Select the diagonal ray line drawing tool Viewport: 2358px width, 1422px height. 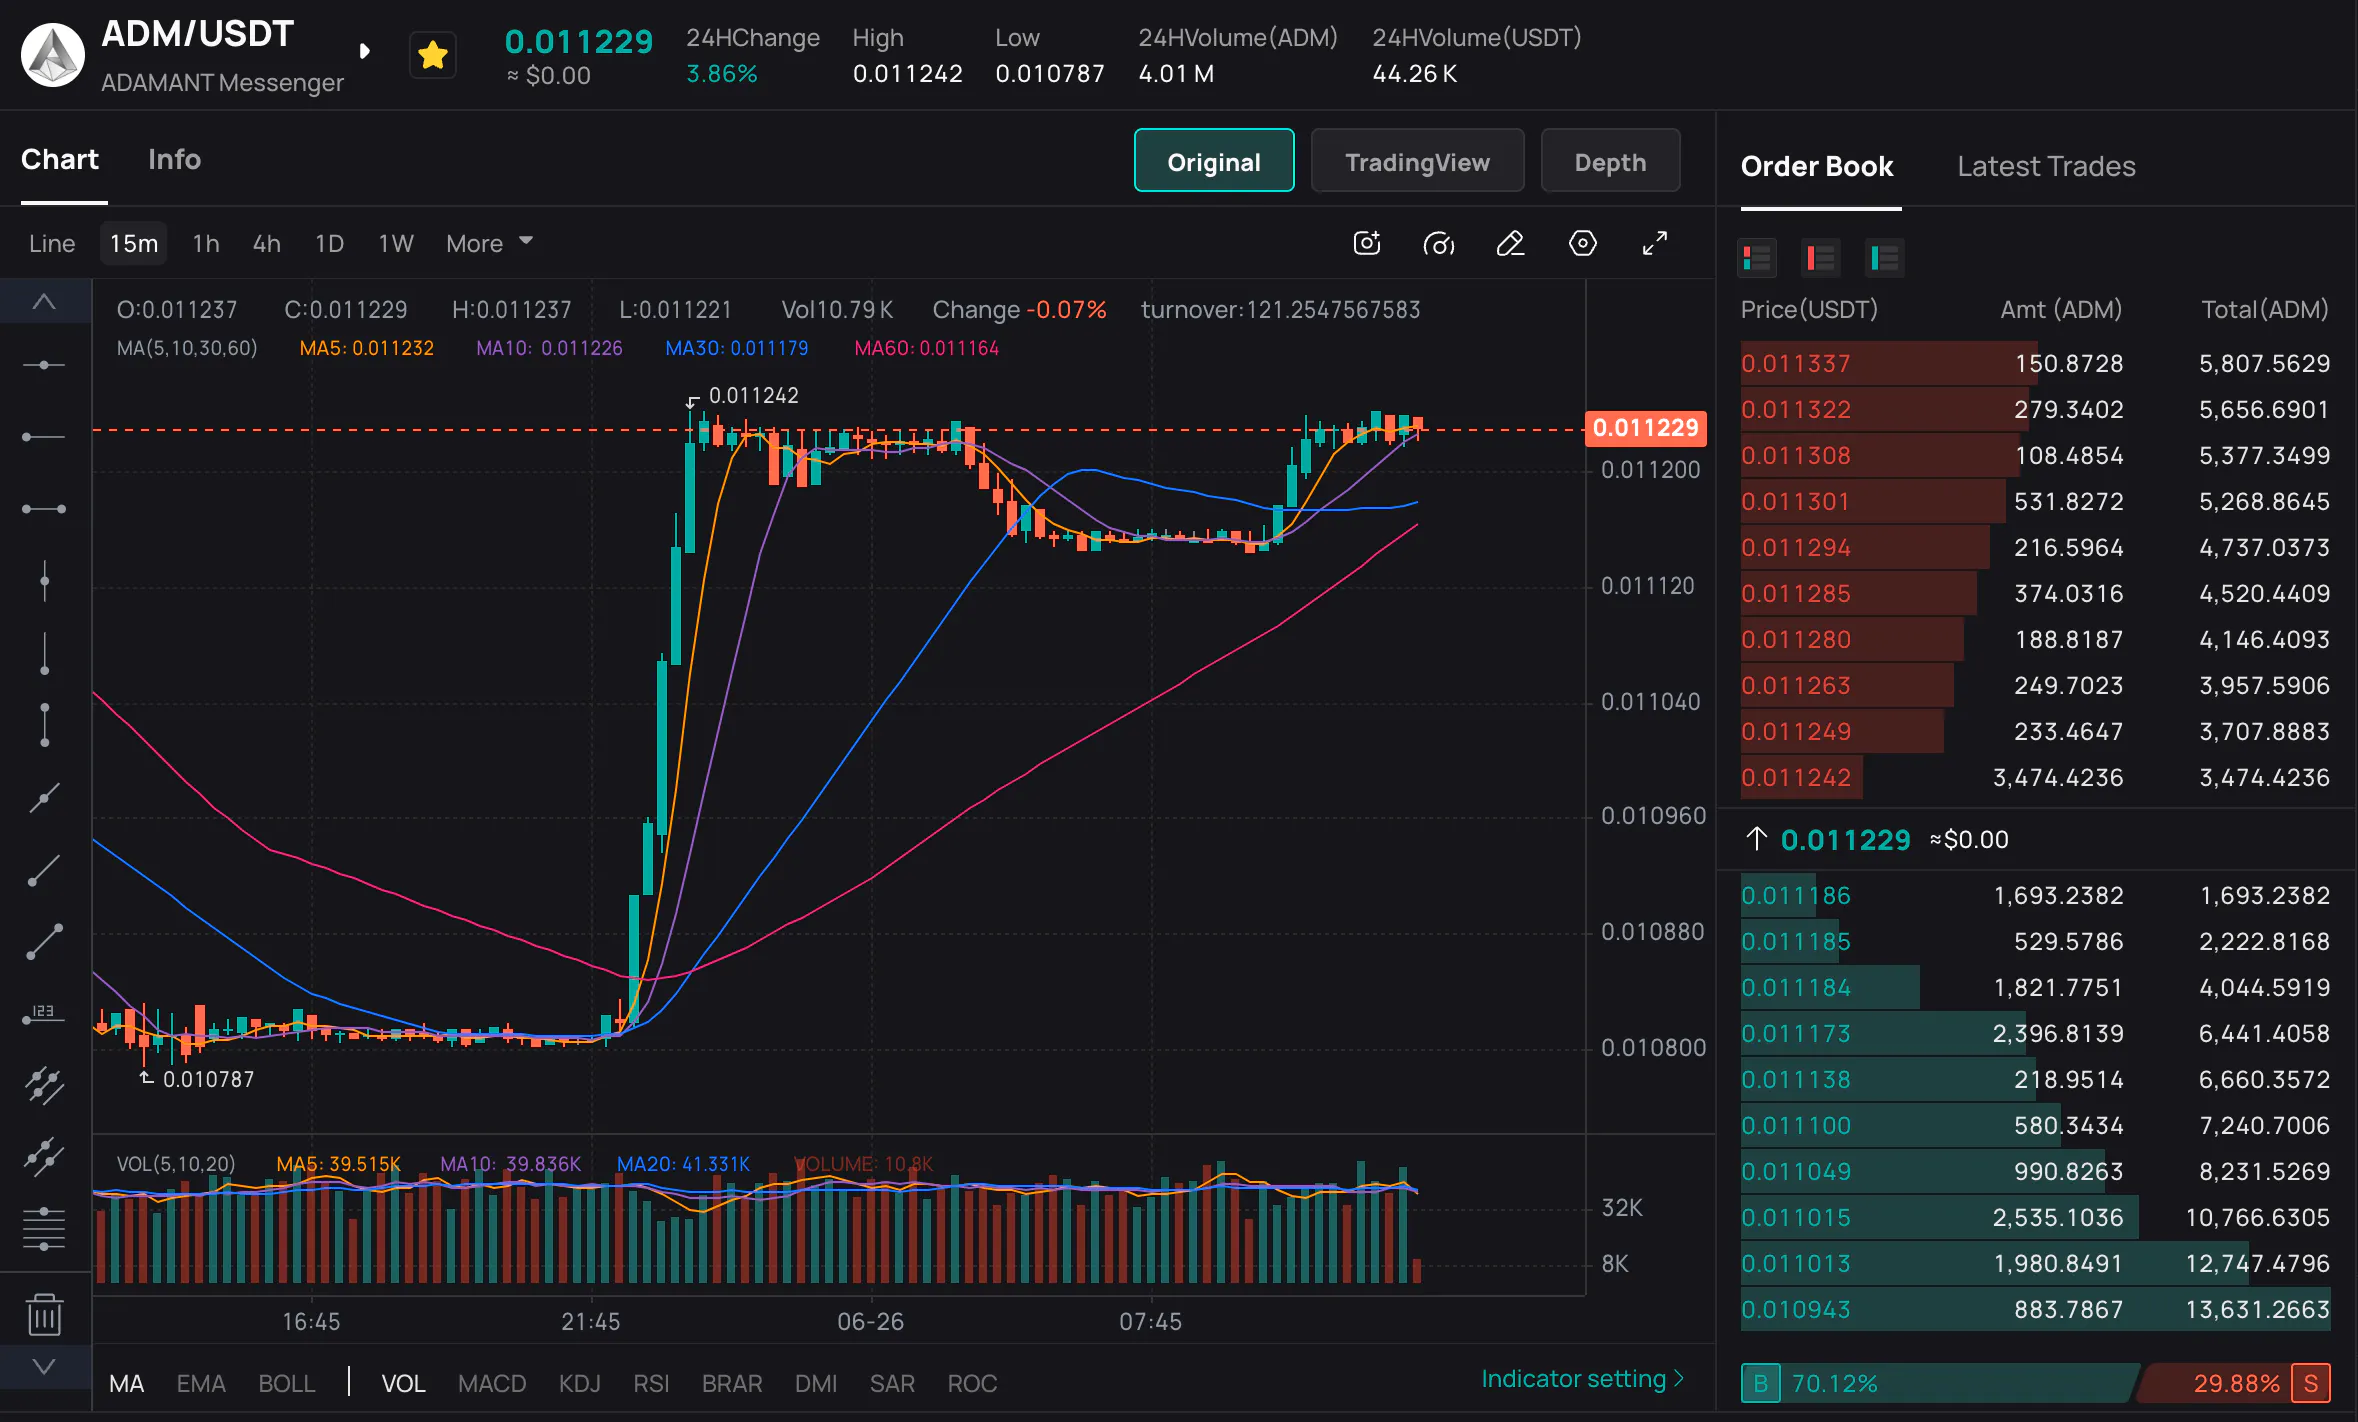tap(44, 869)
